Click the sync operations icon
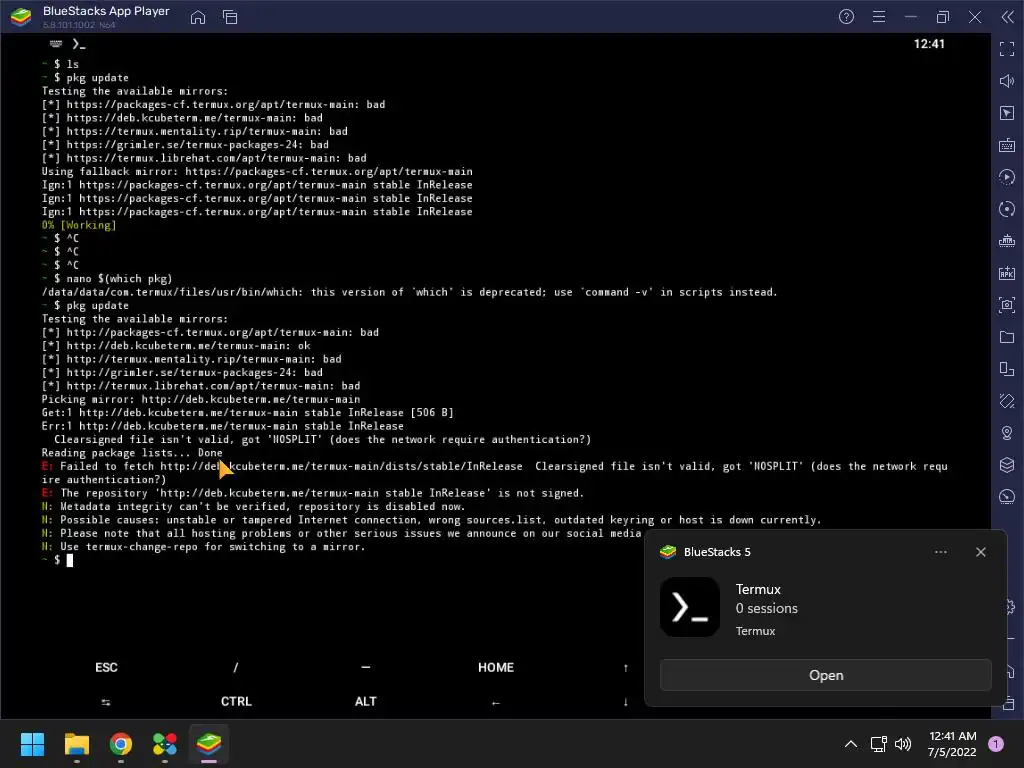Screen dimensions: 1024x768 [1007, 209]
